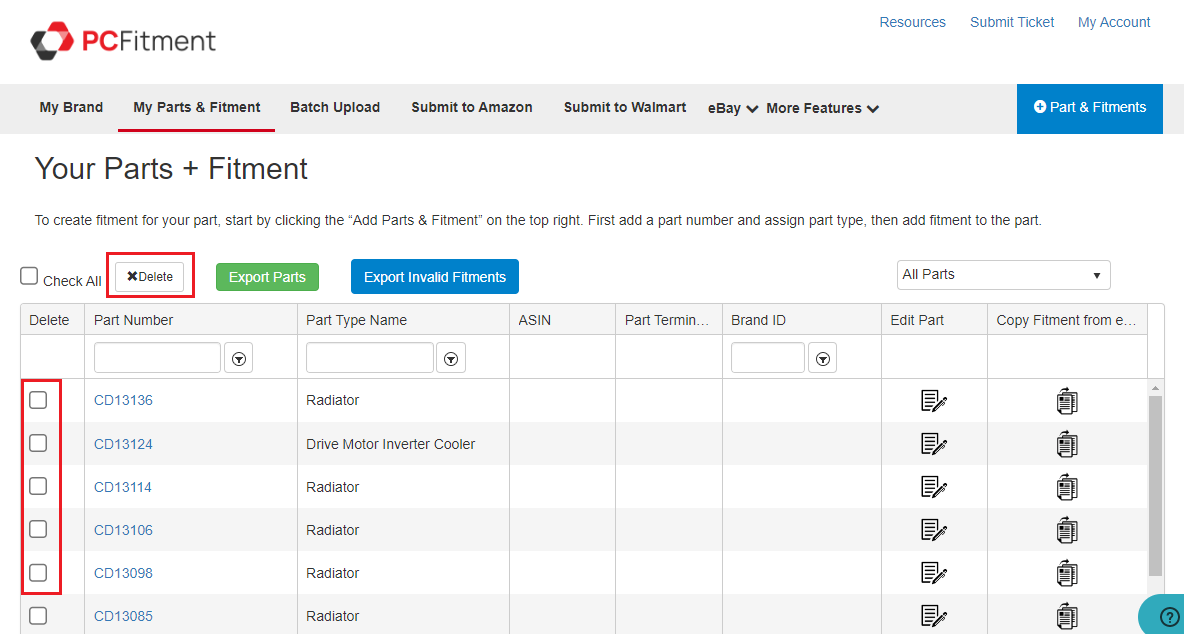Open the edit part icon for CD13124
The height and width of the screenshot is (634, 1184).
(933, 444)
